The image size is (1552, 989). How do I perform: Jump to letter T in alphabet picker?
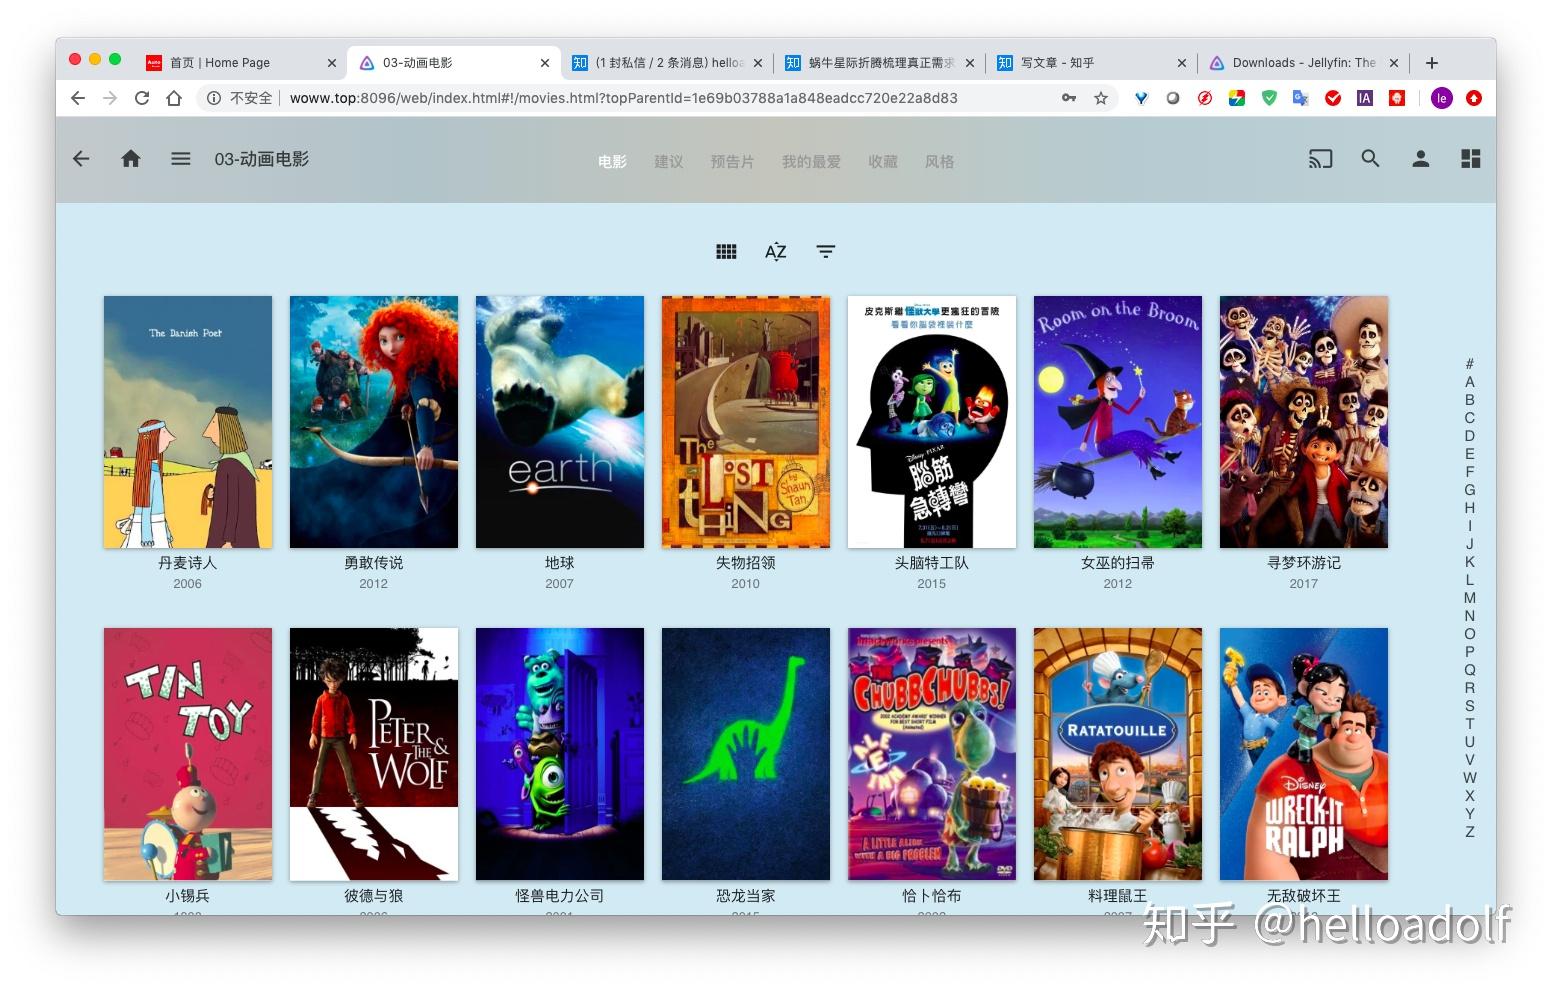point(1470,724)
